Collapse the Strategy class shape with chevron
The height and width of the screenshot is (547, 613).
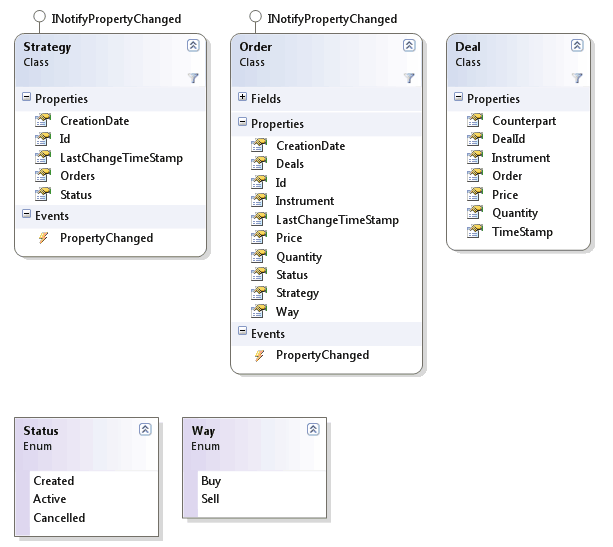pyautogui.click(x=193, y=45)
